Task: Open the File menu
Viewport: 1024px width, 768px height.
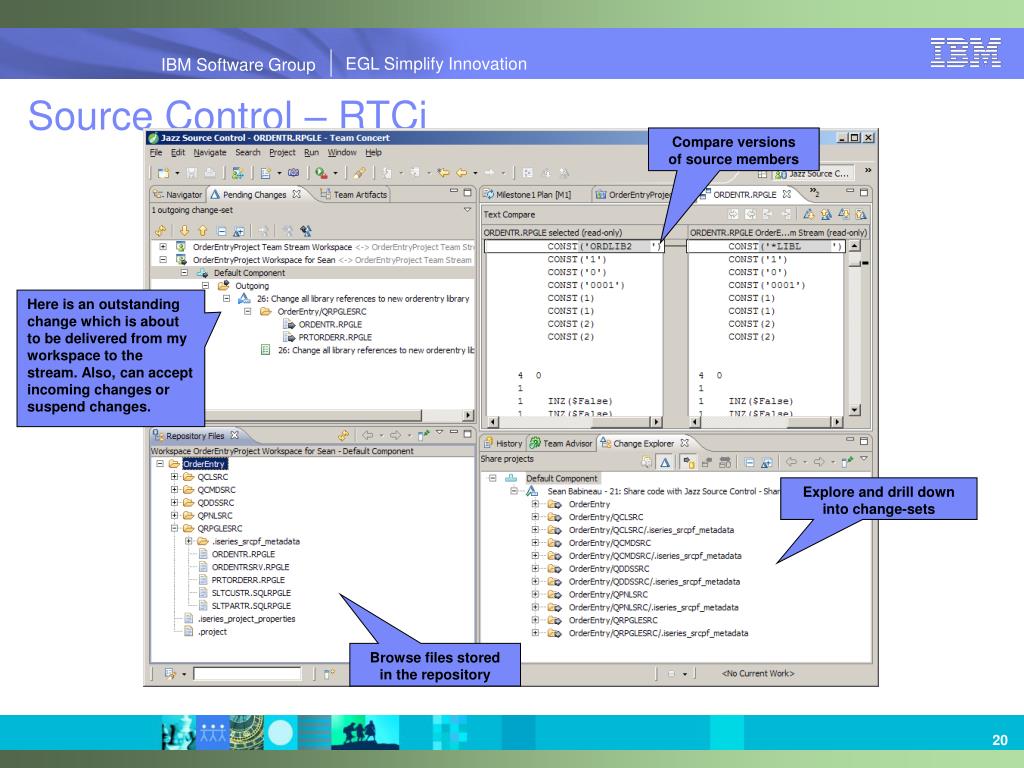Action: point(156,152)
